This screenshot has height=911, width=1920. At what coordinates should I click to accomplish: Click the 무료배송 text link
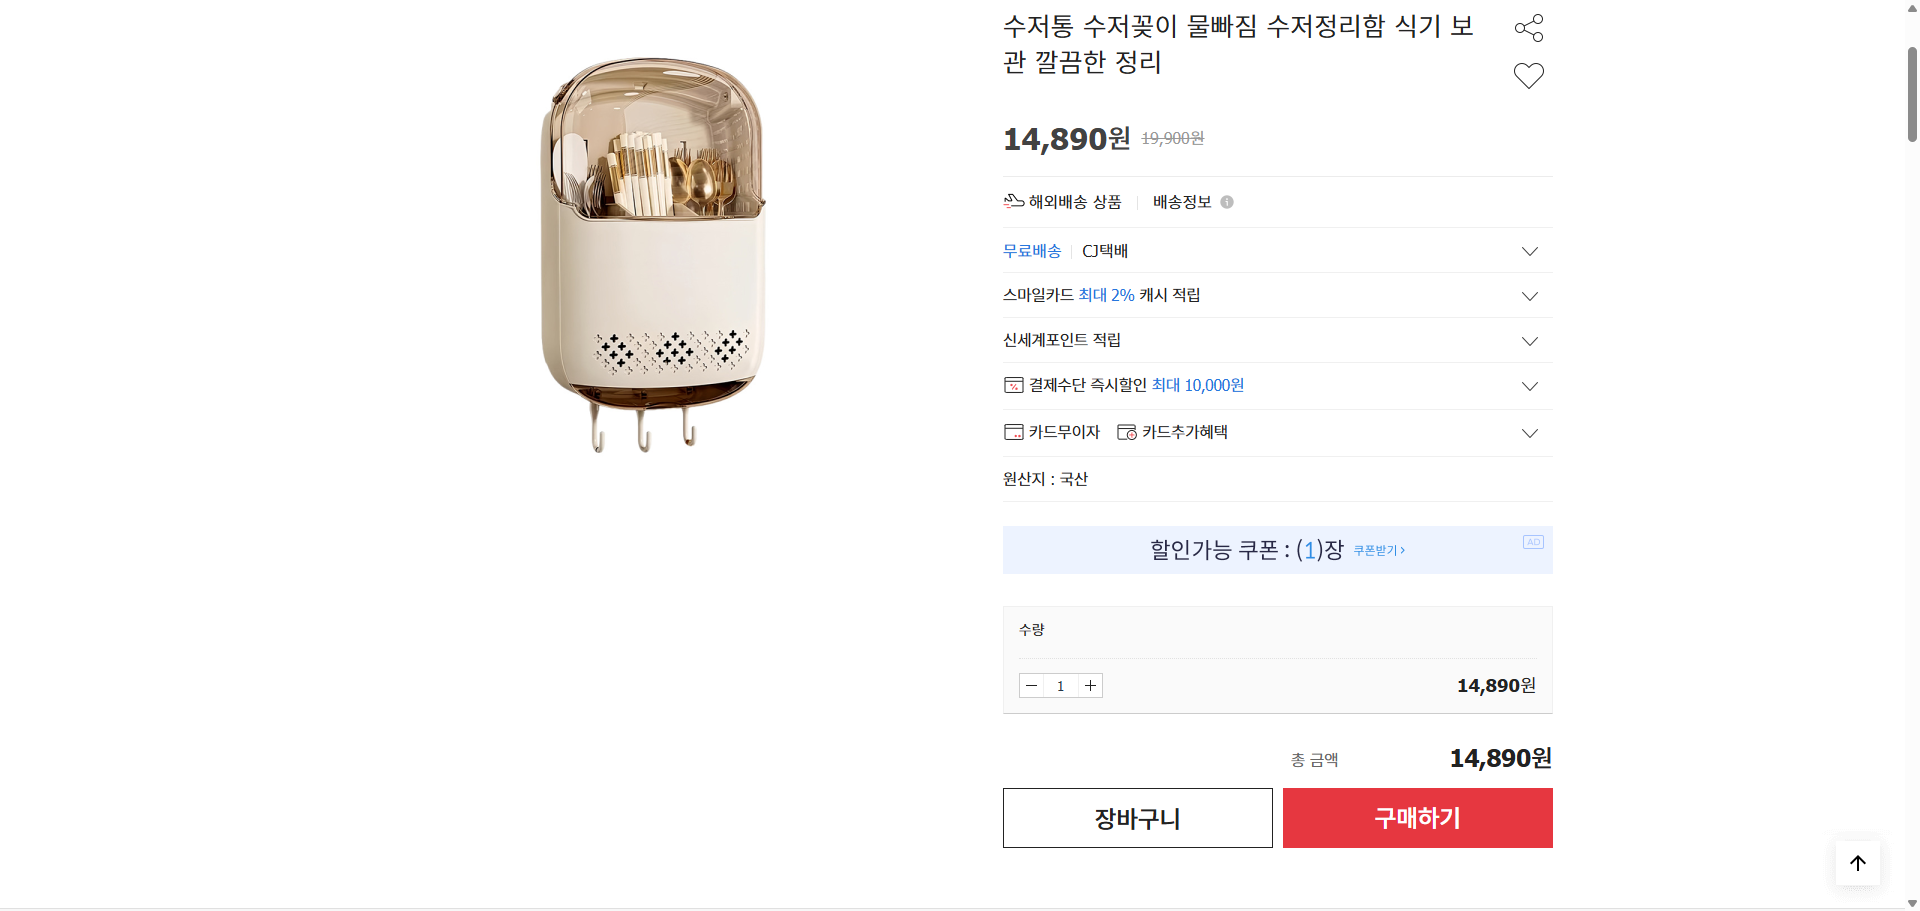point(1032,251)
